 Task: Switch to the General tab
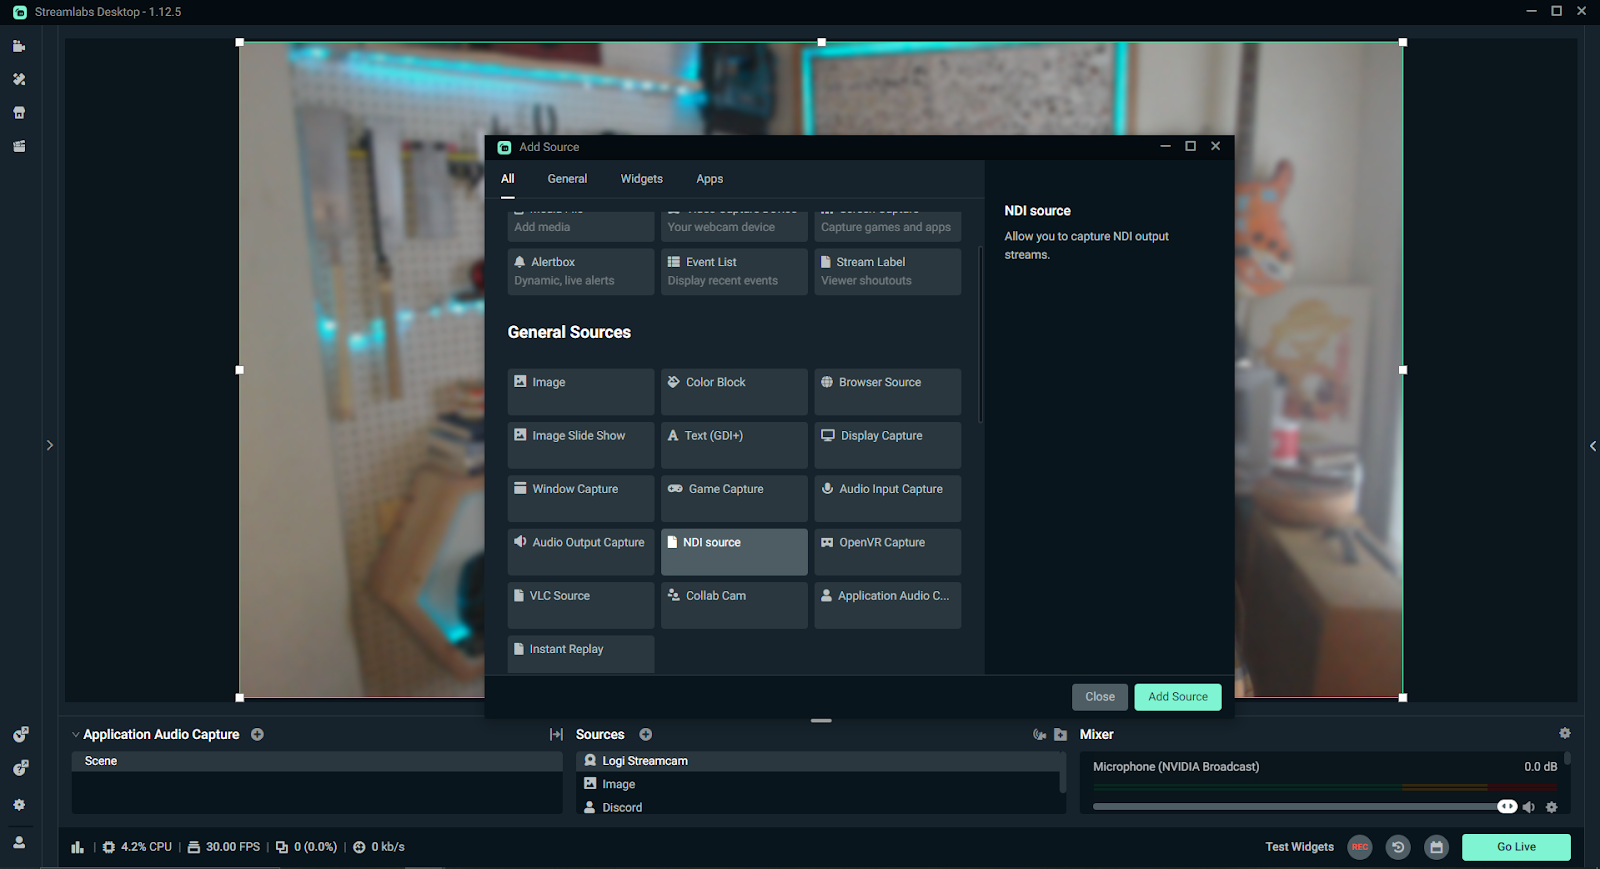(567, 179)
